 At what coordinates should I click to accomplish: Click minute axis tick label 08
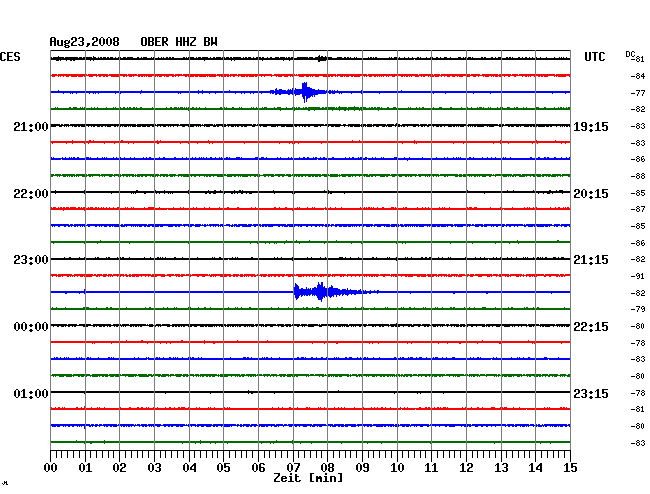tap(327, 467)
